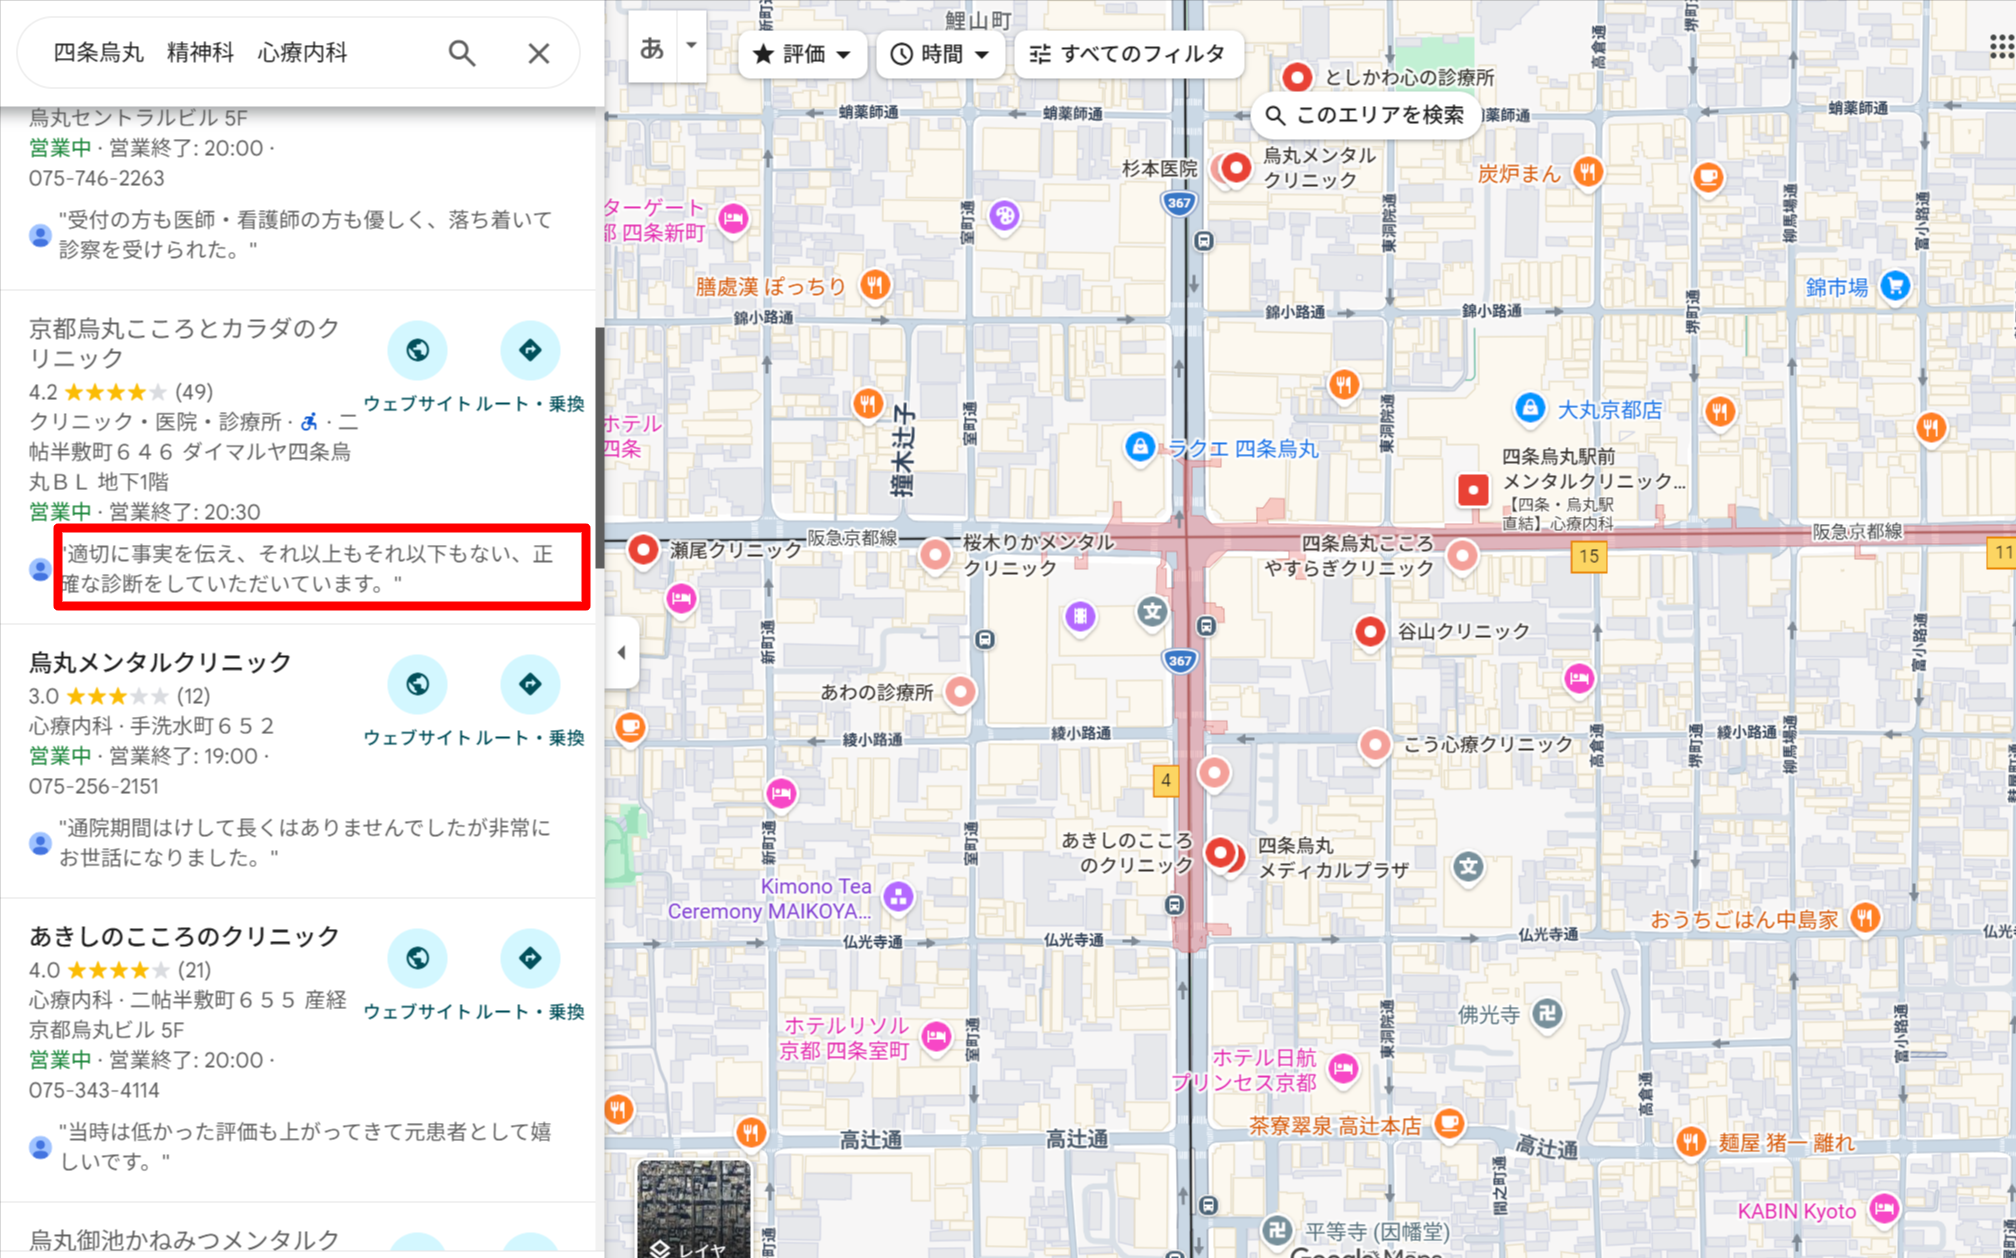Click ラクエ 四条烏丸 shopping pin

pyautogui.click(x=1139, y=447)
